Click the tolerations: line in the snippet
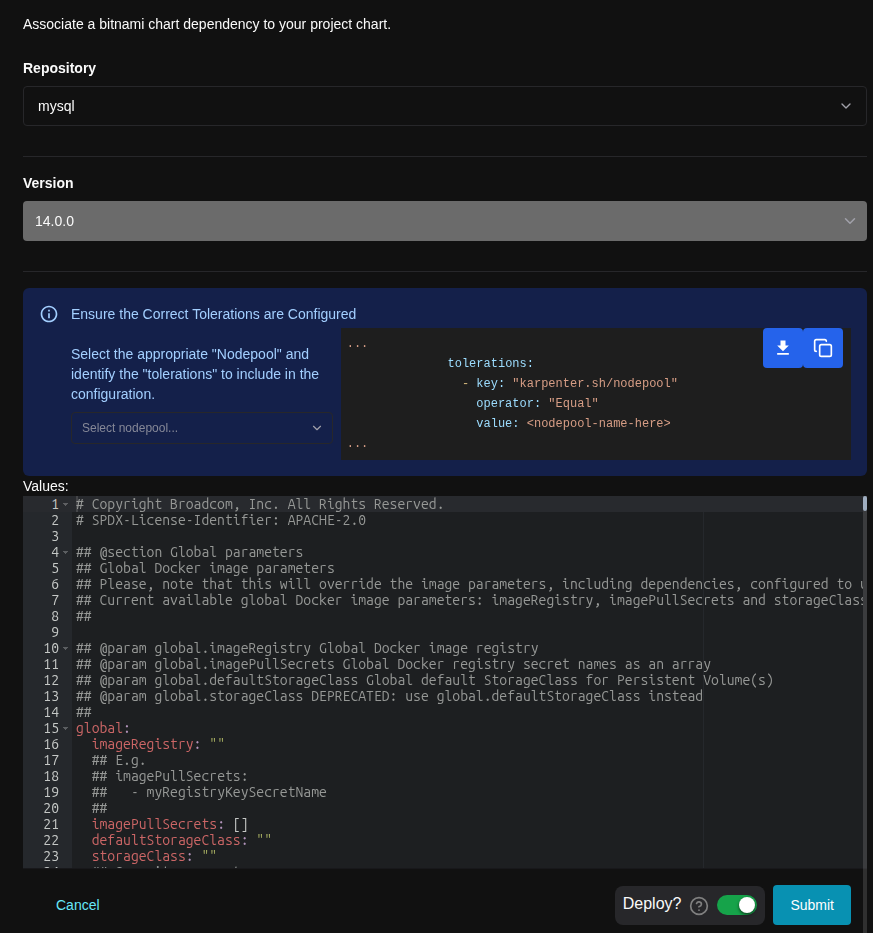The image size is (873, 933). [490, 363]
